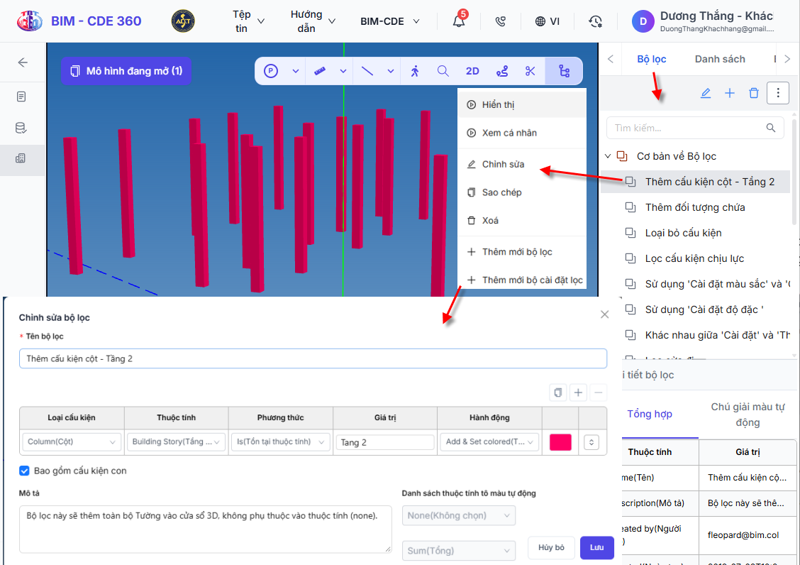Collapse the 'Cơ bản về Bộ lọc' group
Image resolution: width=800 pixels, height=565 pixels.
pyautogui.click(x=608, y=156)
